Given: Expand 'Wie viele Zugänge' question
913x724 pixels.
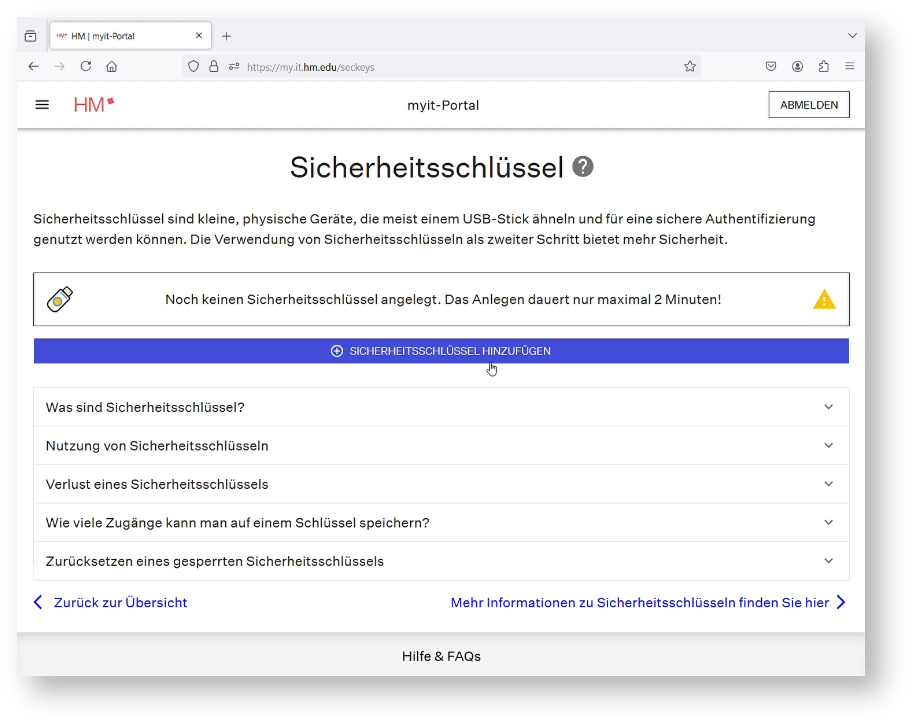Looking at the screenshot, I should click(441, 522).
